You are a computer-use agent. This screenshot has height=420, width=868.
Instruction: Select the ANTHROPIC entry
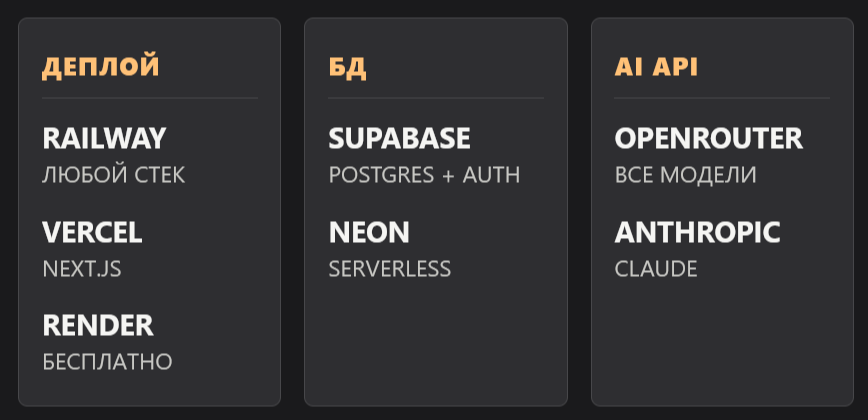697,233
